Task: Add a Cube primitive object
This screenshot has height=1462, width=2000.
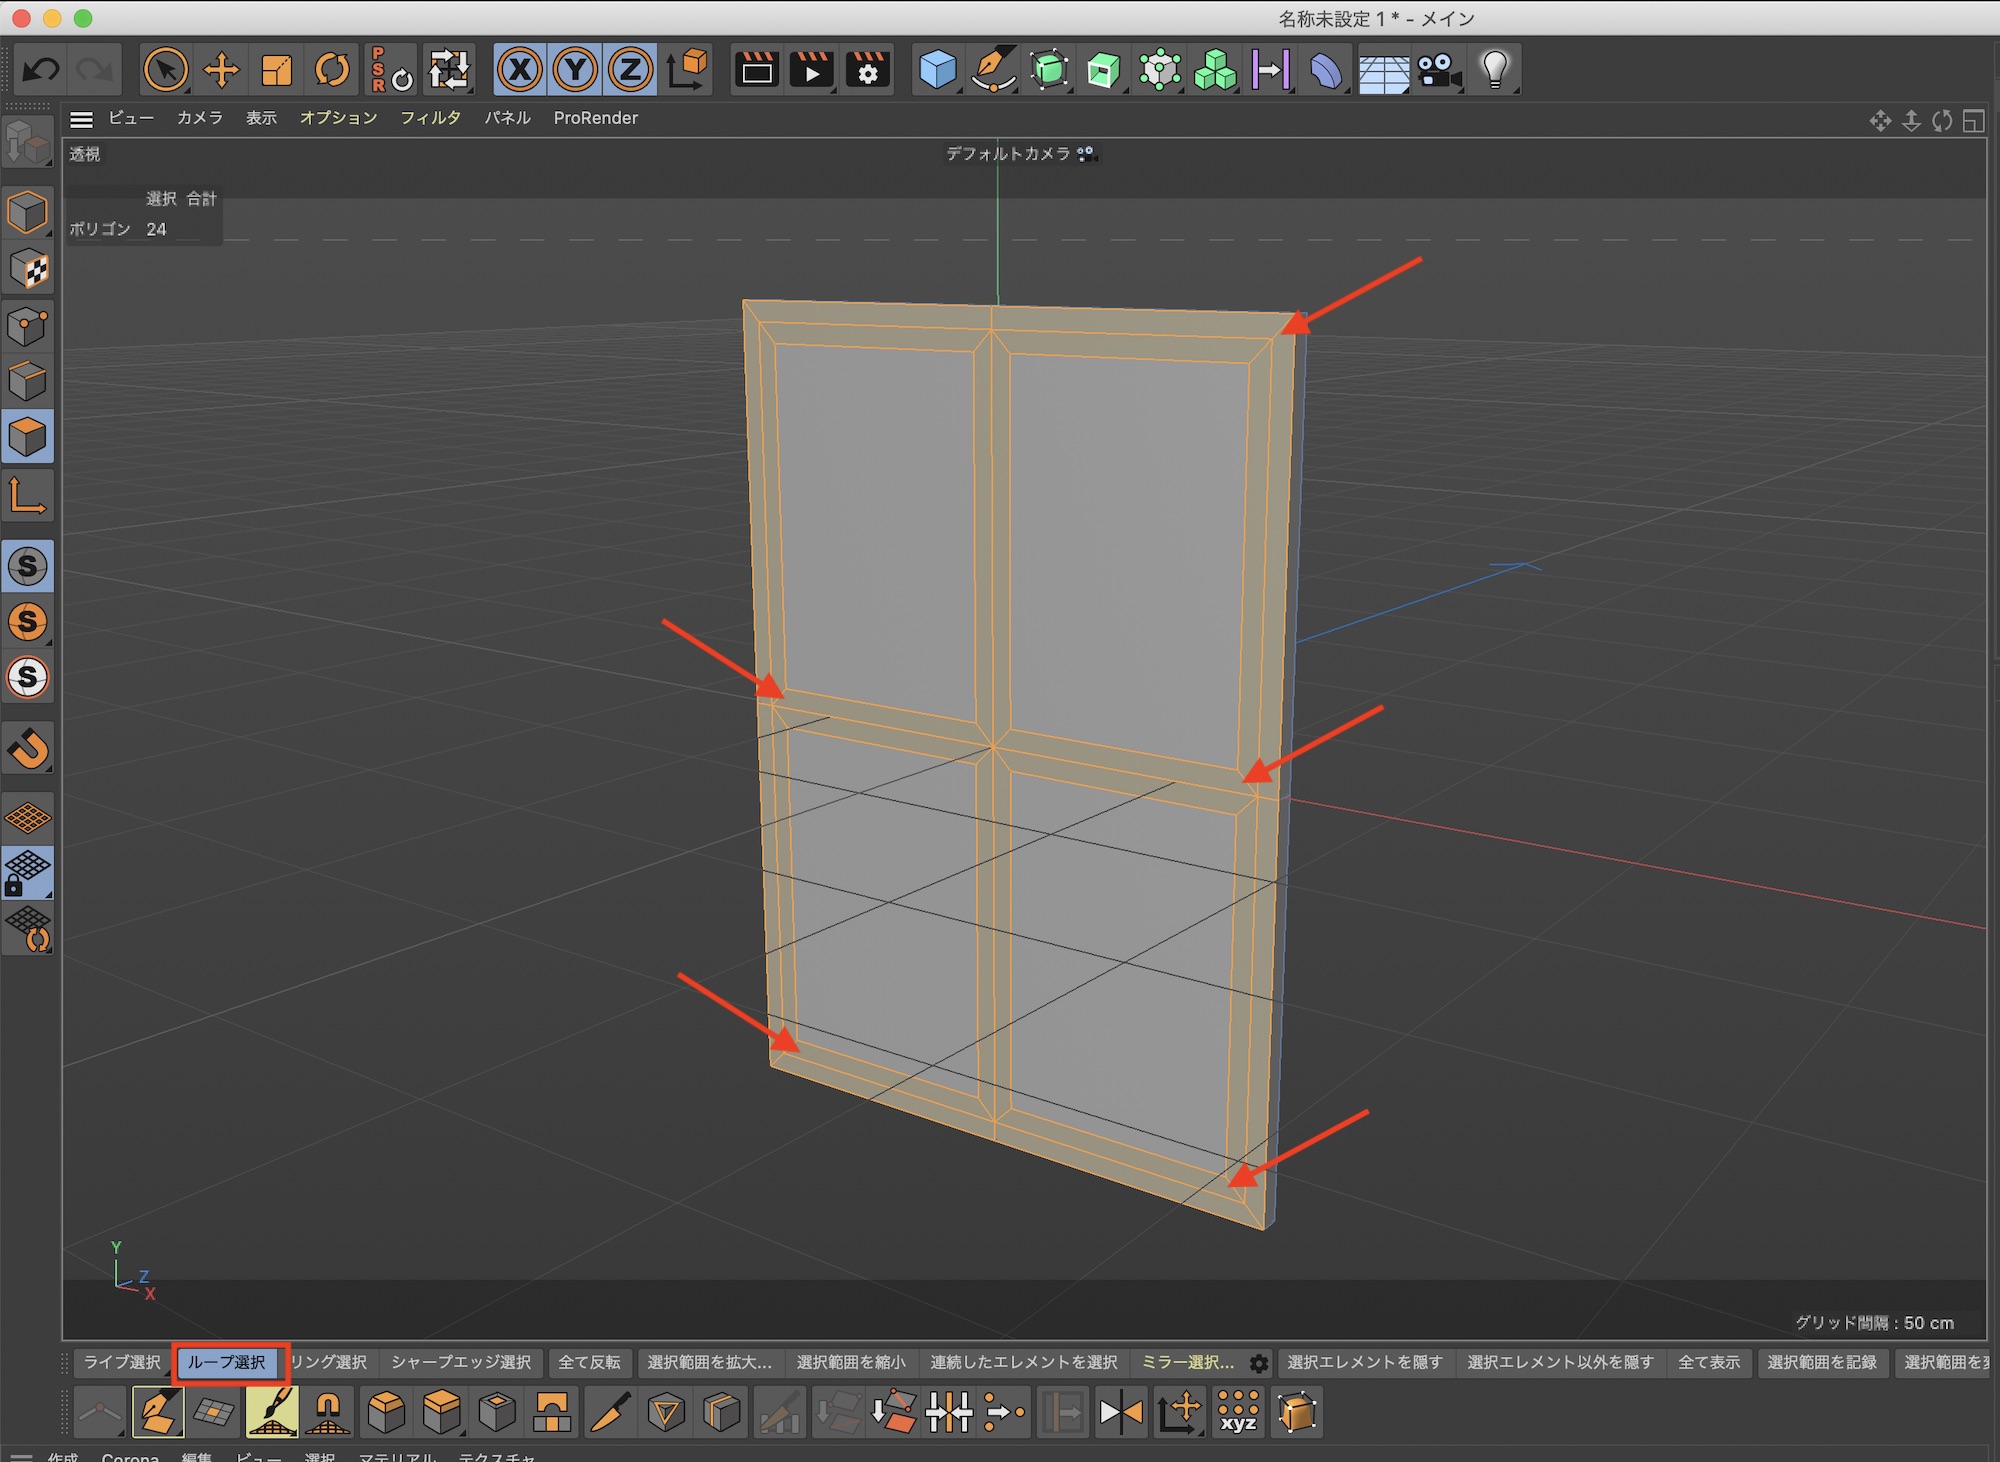Action: [x=937, y=70]
